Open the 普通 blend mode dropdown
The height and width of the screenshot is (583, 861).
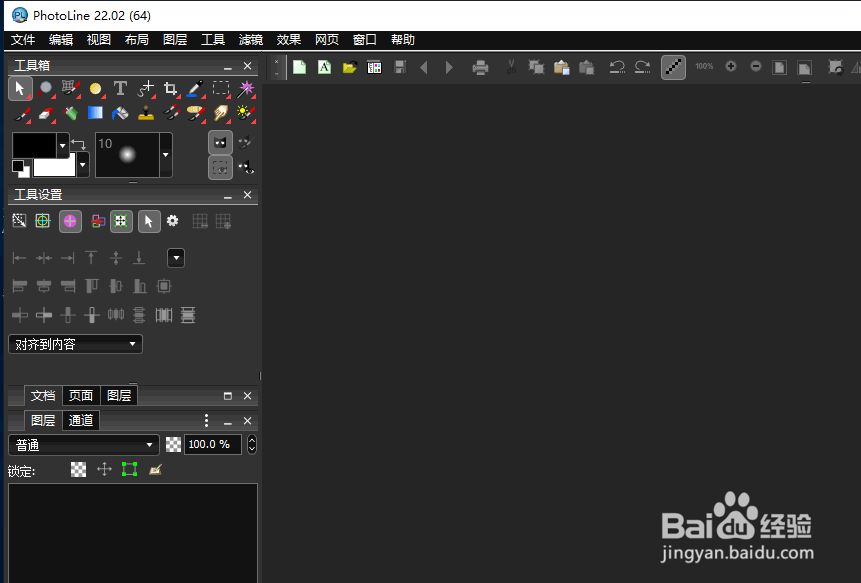tap(83, 445)
